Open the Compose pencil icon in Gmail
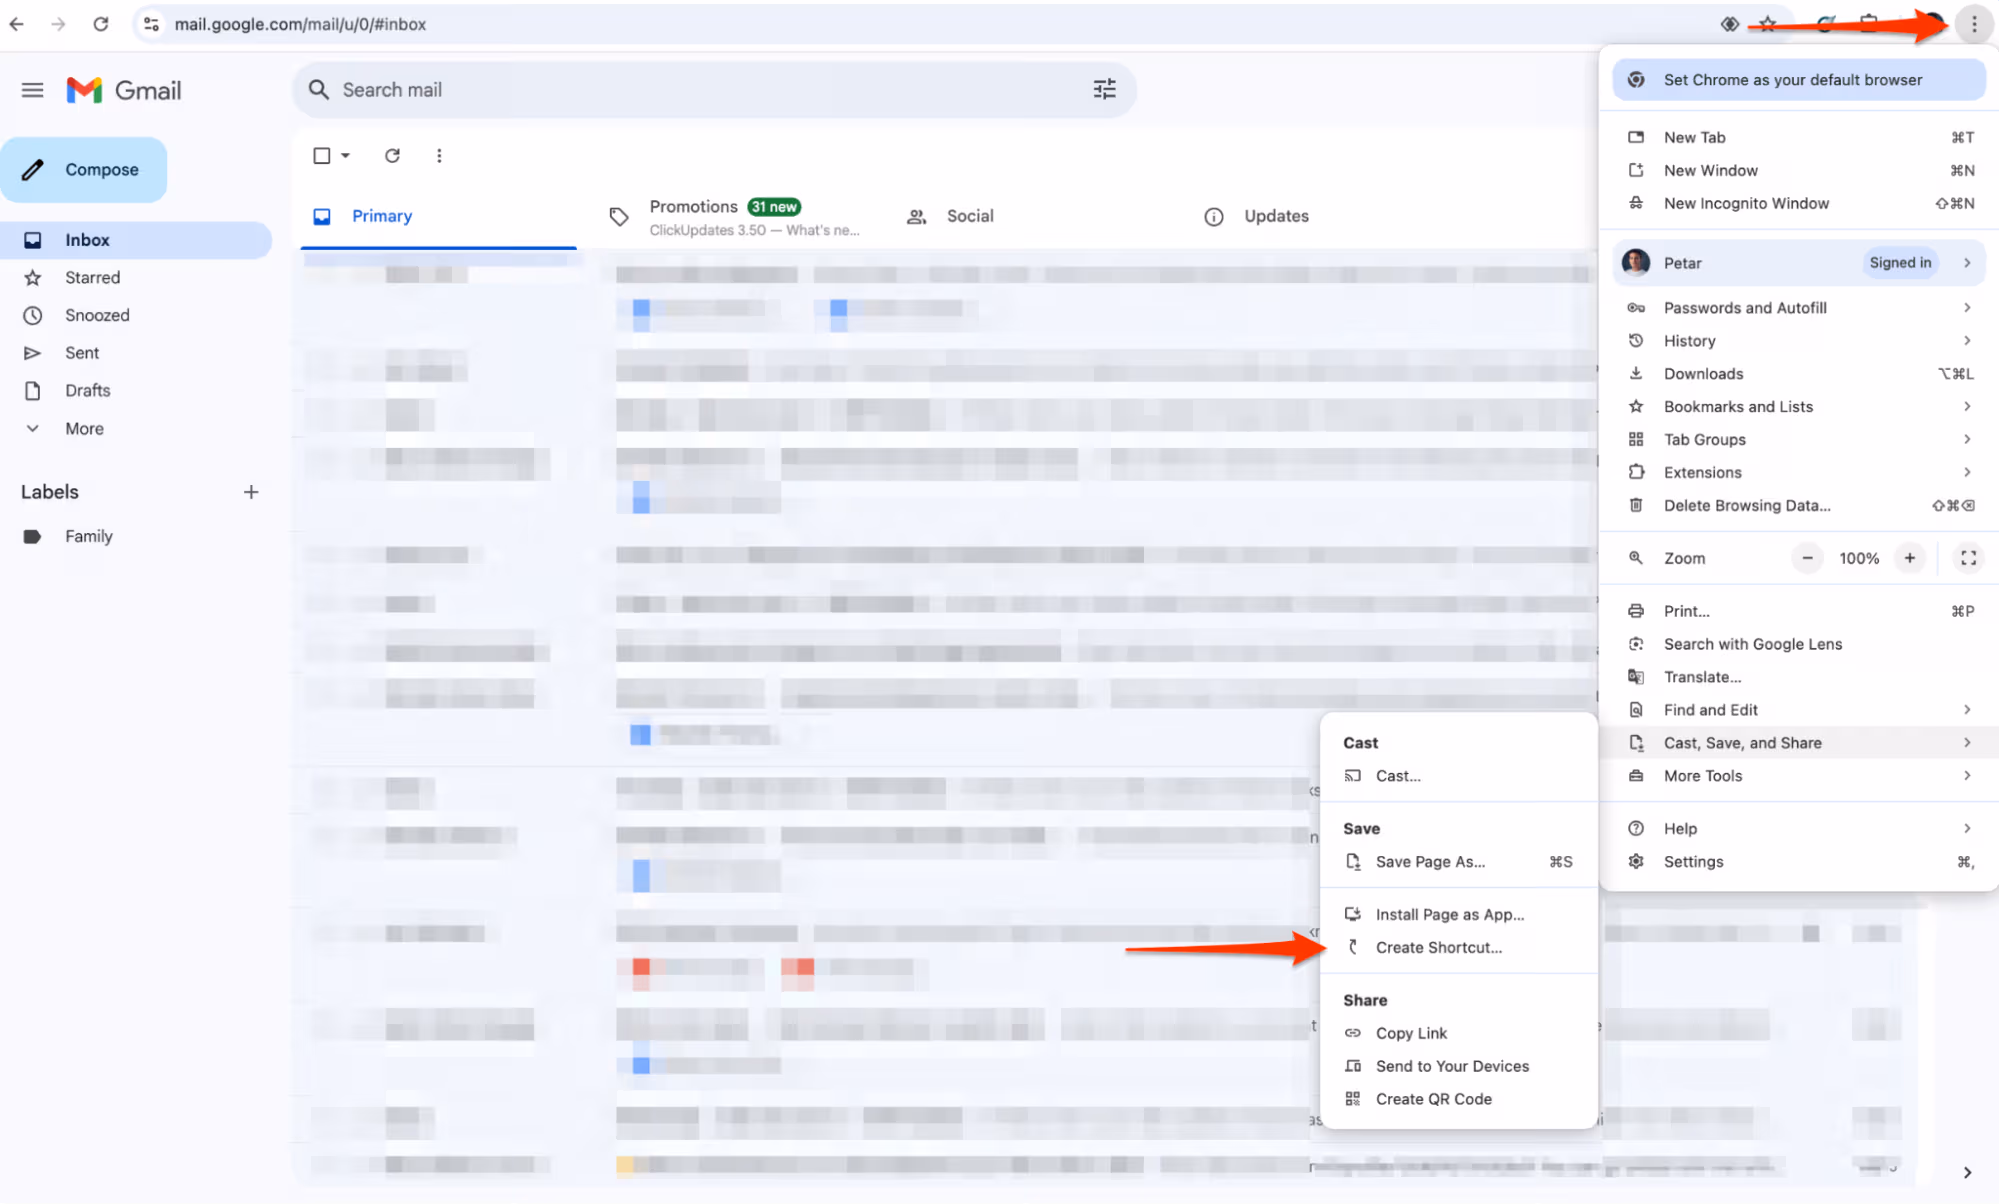1999x1204 pixels. [x=33, y=169]
